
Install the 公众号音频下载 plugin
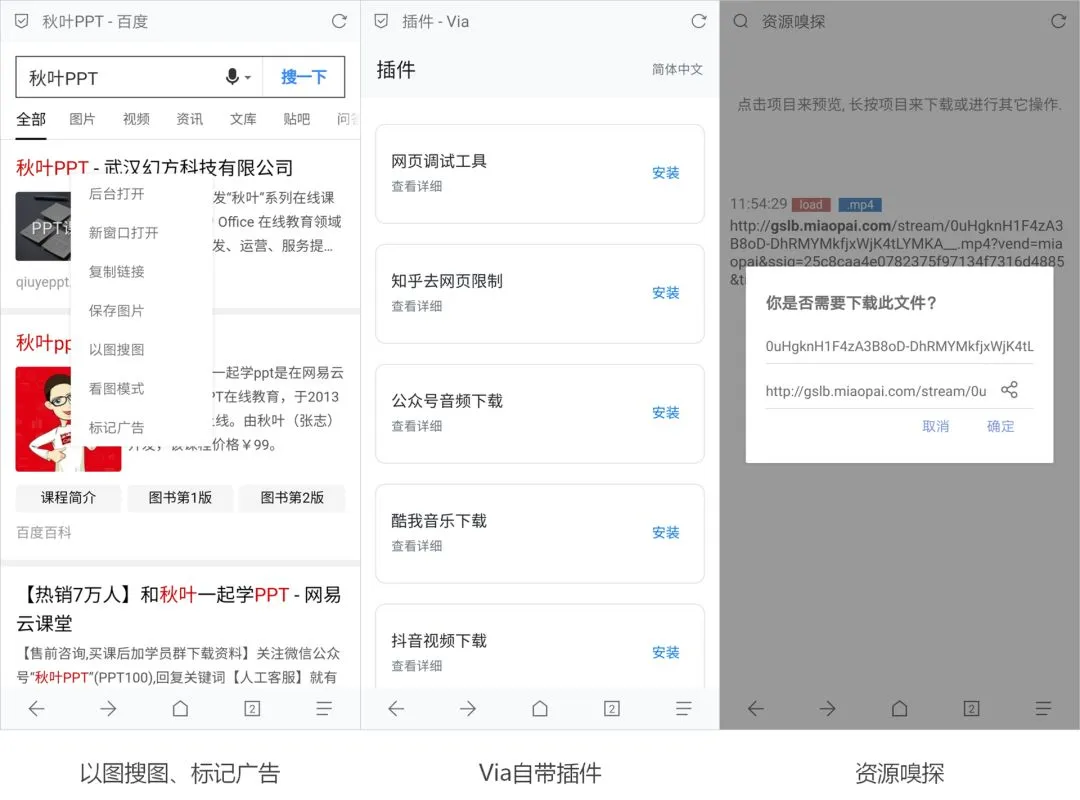click(665, 413)
